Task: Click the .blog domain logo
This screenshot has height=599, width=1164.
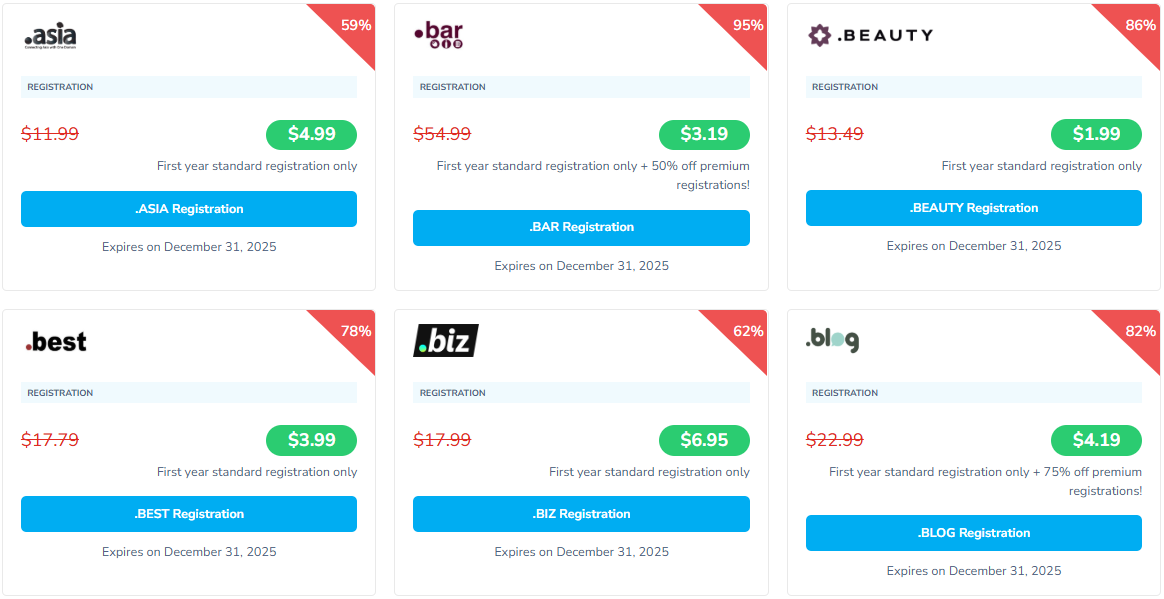Action: click(832, 340)
